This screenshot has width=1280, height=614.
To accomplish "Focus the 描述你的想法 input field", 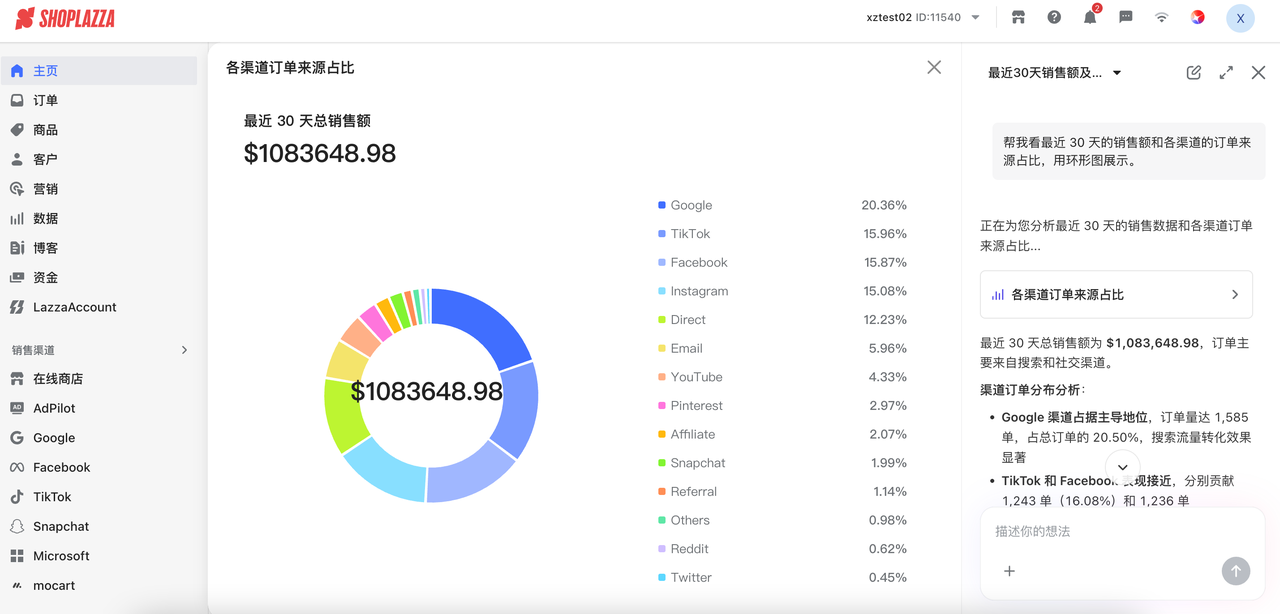I will [1120, 531].
